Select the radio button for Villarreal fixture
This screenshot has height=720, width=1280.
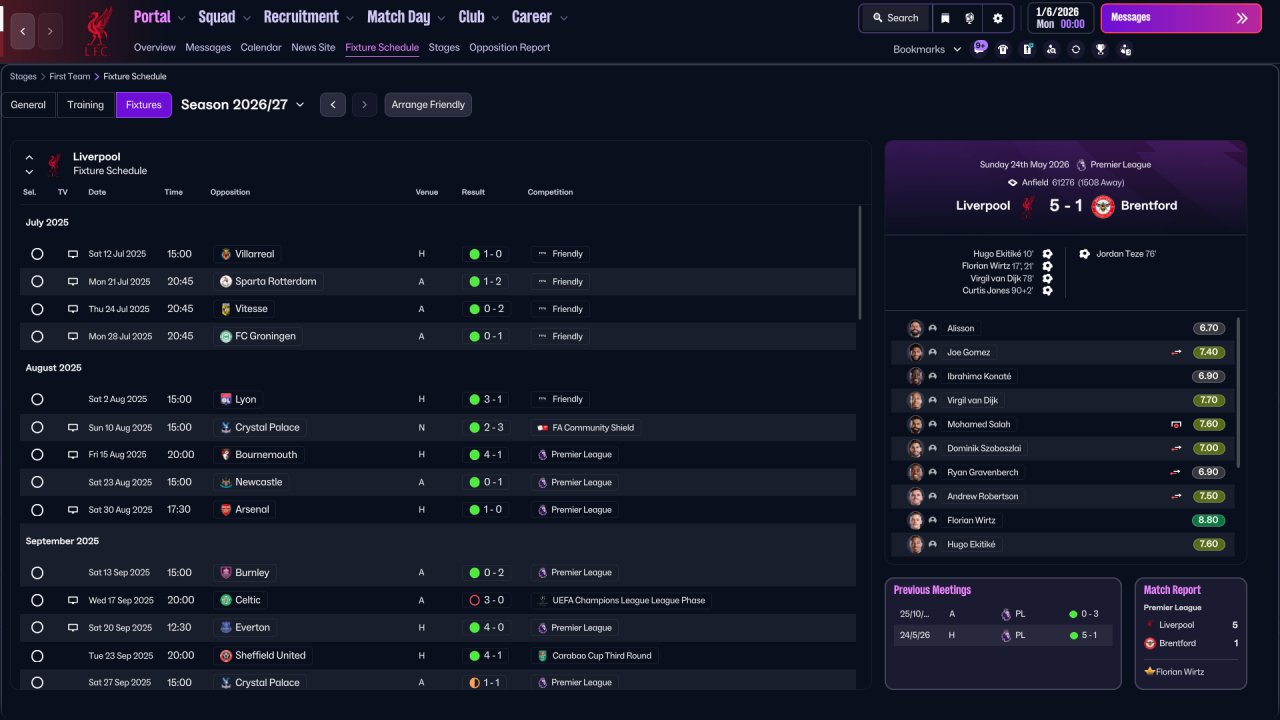tap(37, 254)
